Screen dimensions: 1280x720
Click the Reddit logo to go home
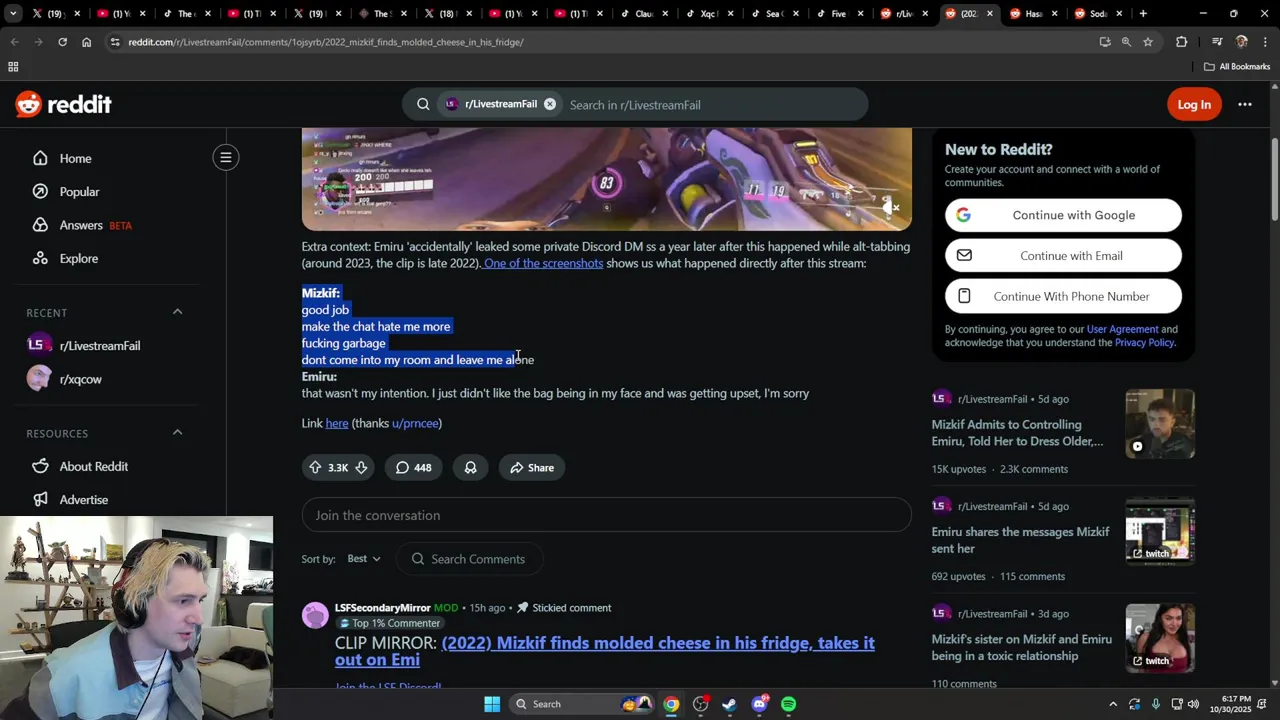click(63, 104)
